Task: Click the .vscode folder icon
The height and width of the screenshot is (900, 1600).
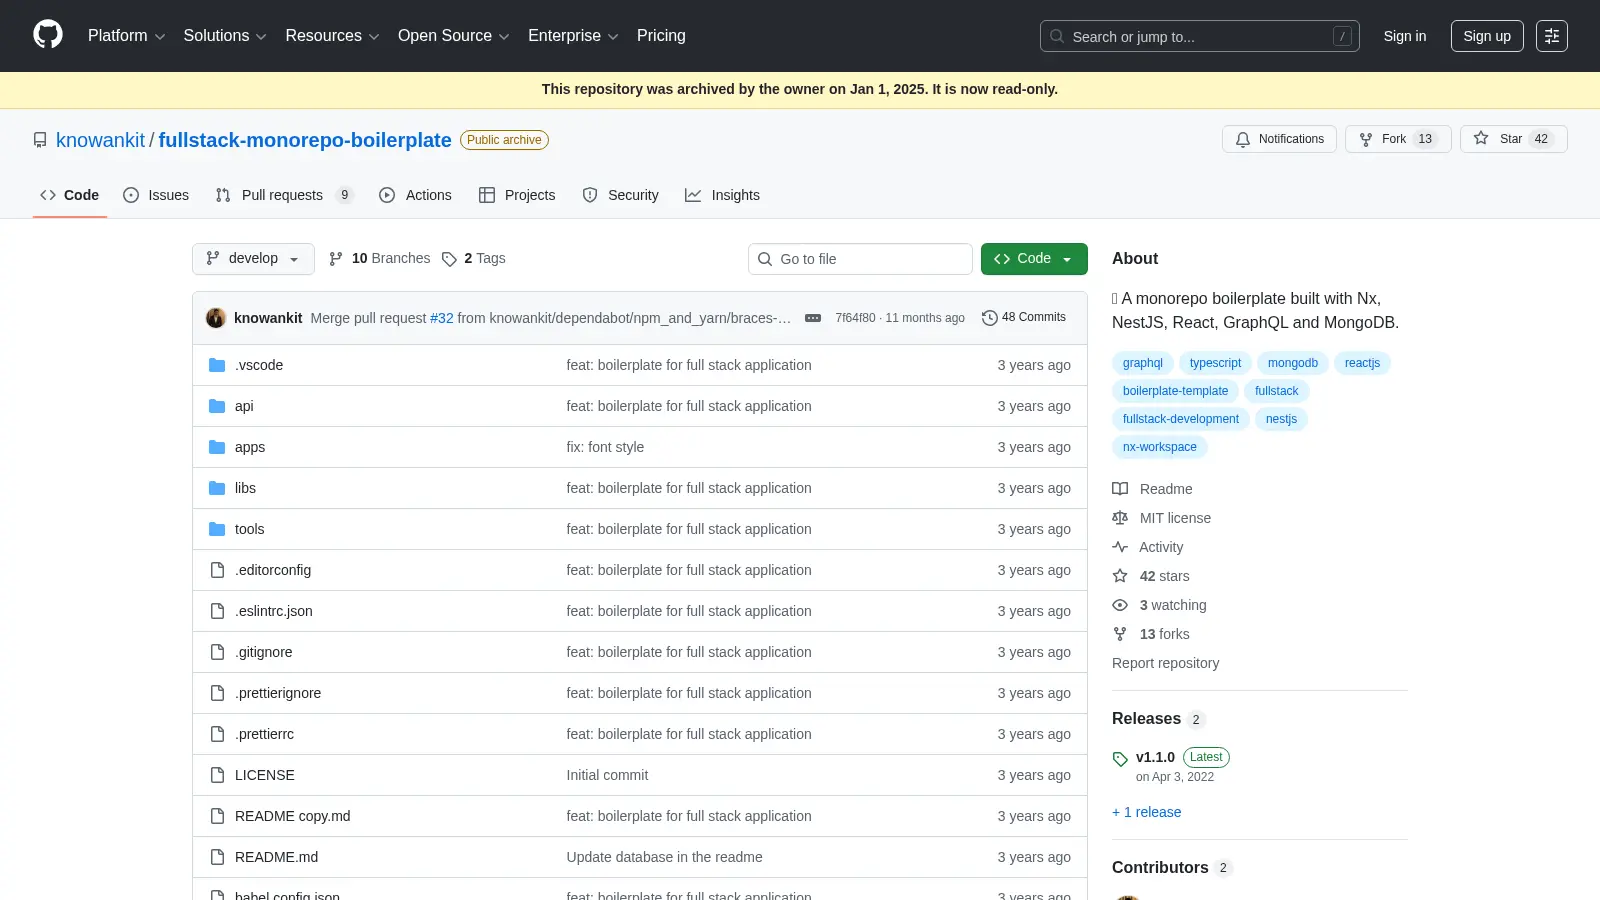Action: tap(217, 365)
